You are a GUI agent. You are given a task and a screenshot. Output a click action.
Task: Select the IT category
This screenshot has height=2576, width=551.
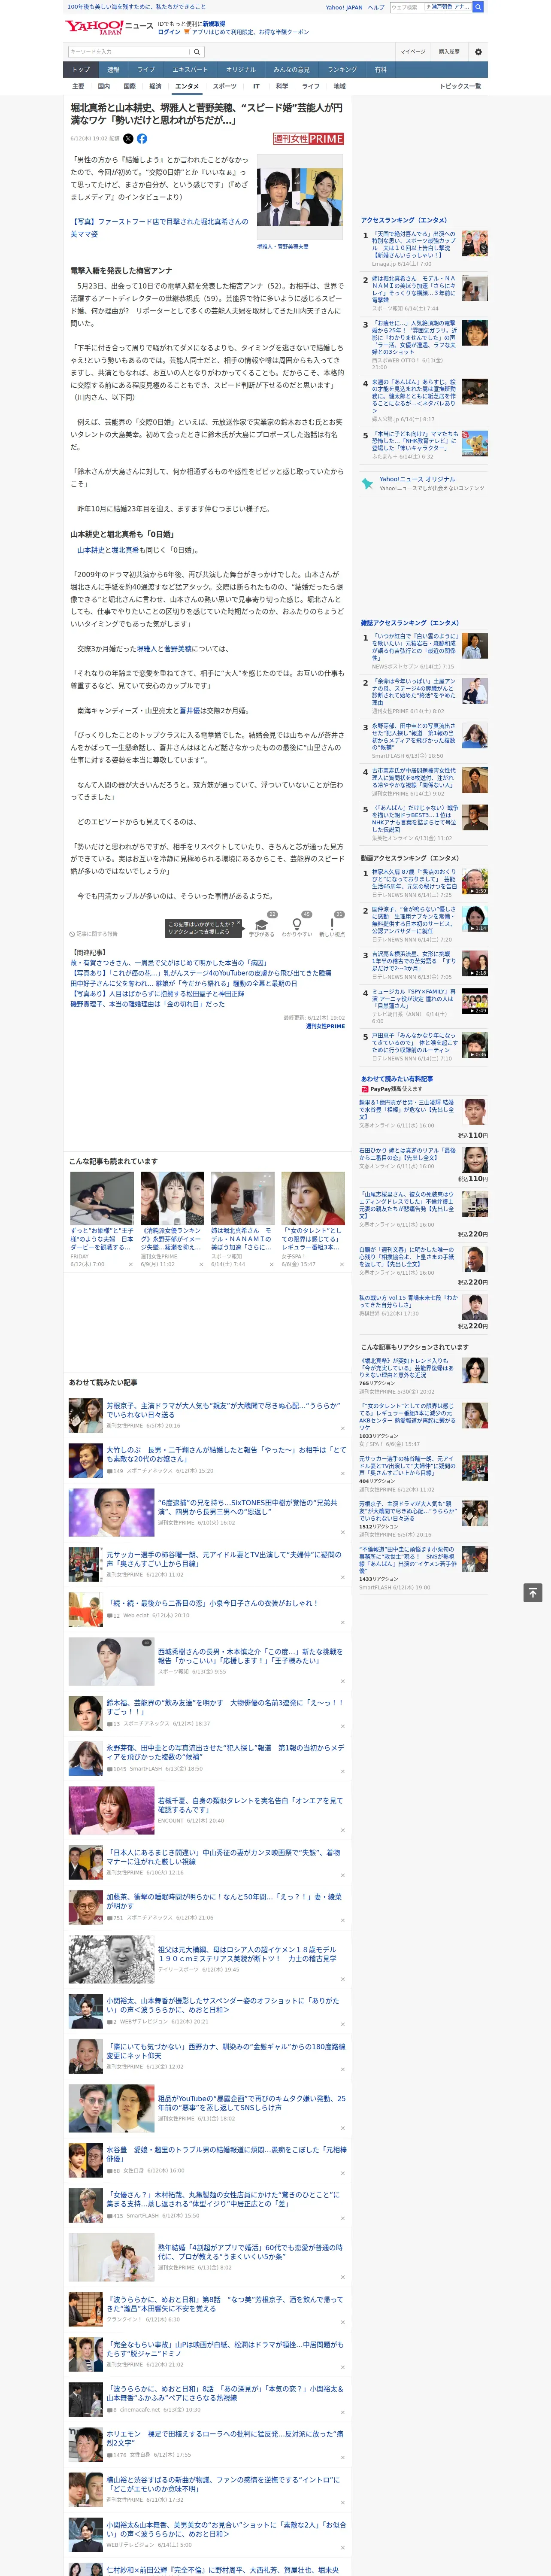pos(257,86)
